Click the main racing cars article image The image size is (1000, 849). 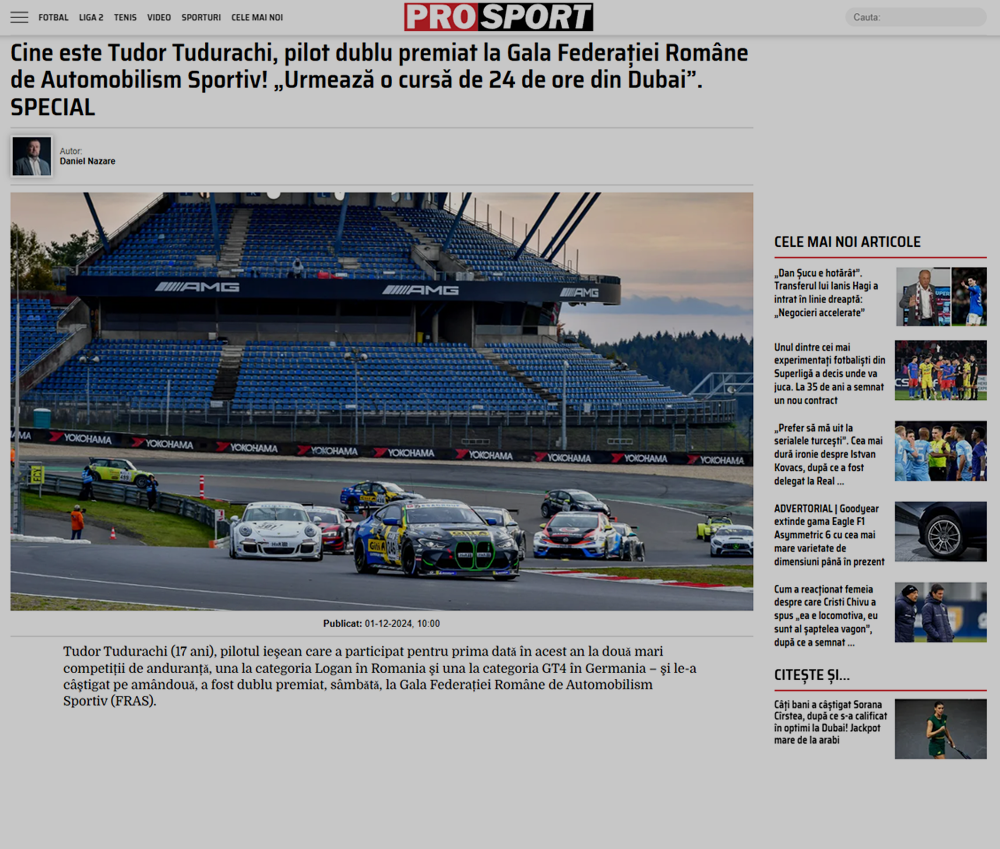381,401
